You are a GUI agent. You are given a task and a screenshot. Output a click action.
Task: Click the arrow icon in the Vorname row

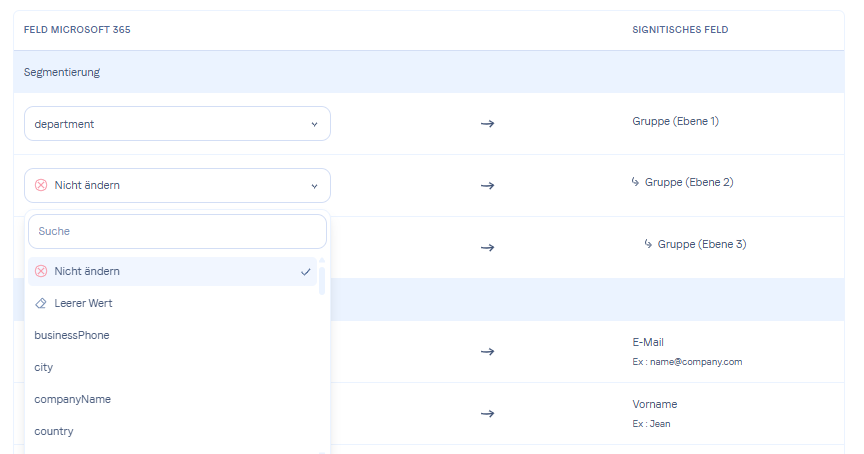[x=488, y=413]
